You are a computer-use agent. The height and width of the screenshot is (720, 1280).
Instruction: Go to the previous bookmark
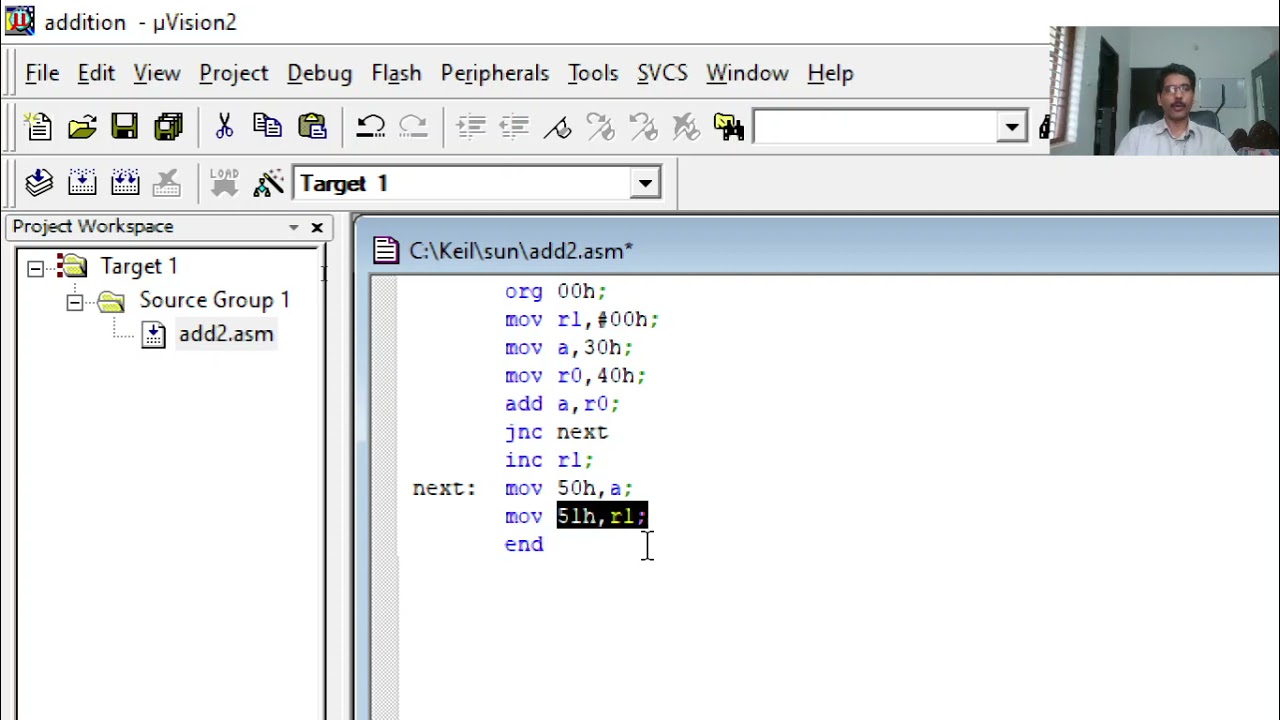coord(643,127)
